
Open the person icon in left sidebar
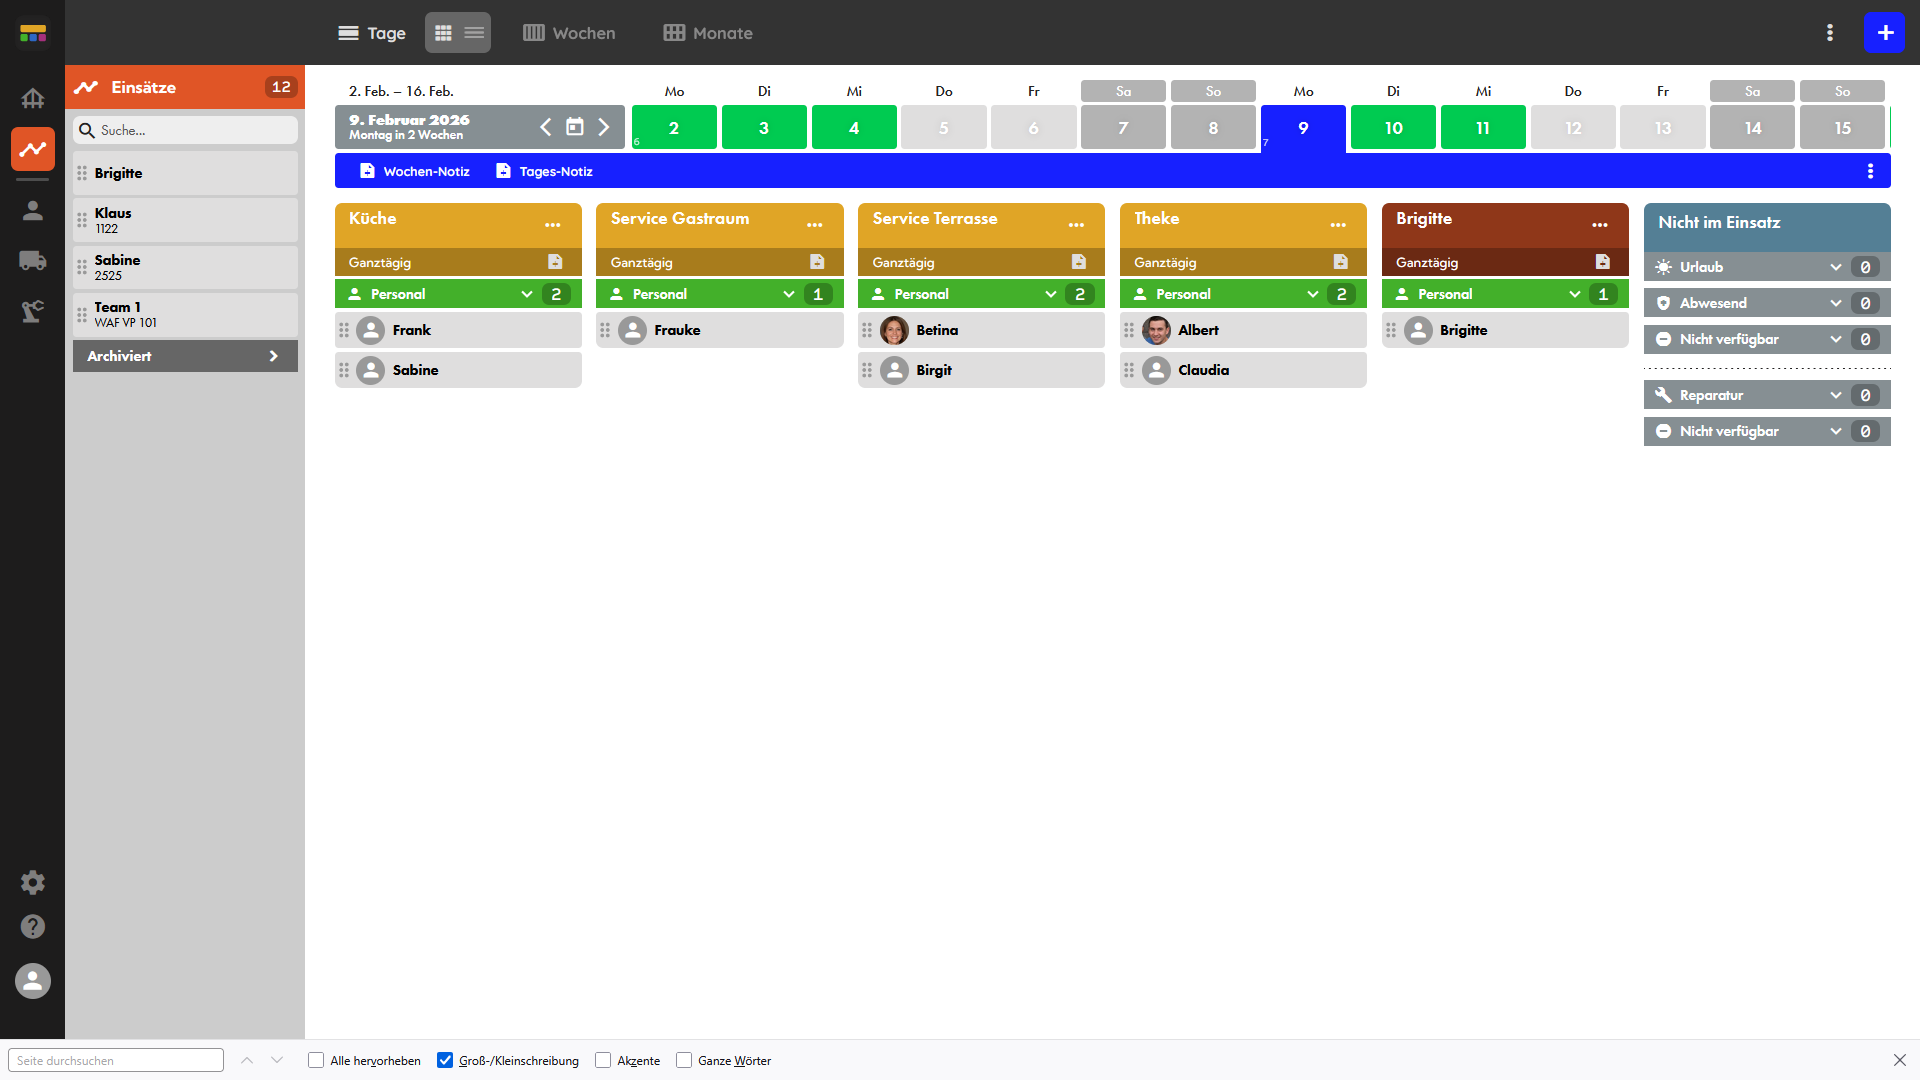[32, 211]
